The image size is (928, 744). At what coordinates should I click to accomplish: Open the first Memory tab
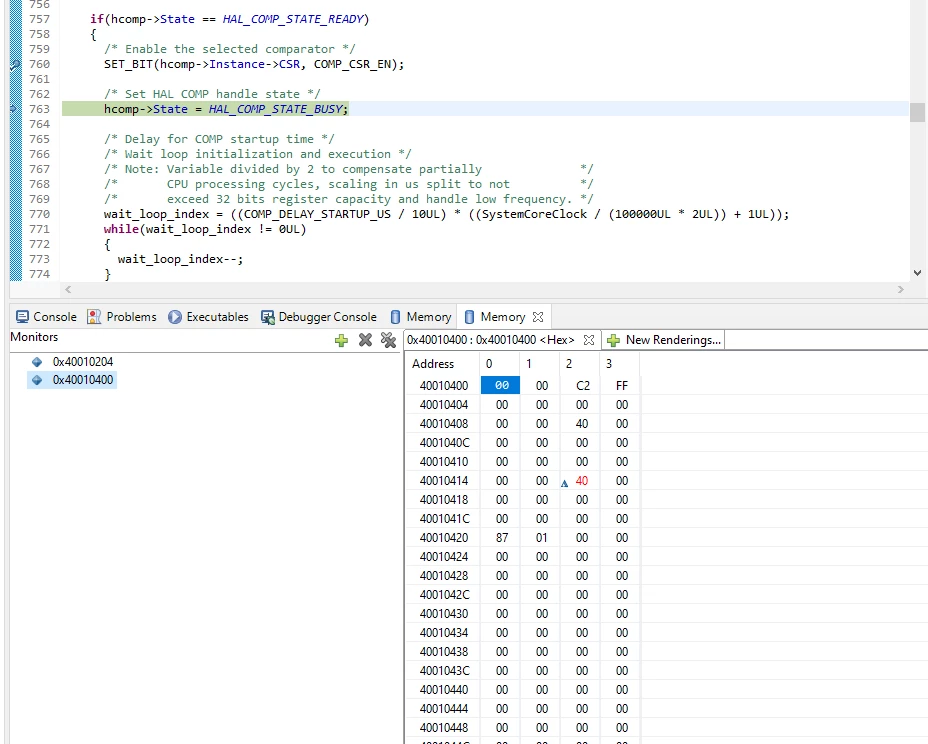pyautogui.click(x=421, y=317)
